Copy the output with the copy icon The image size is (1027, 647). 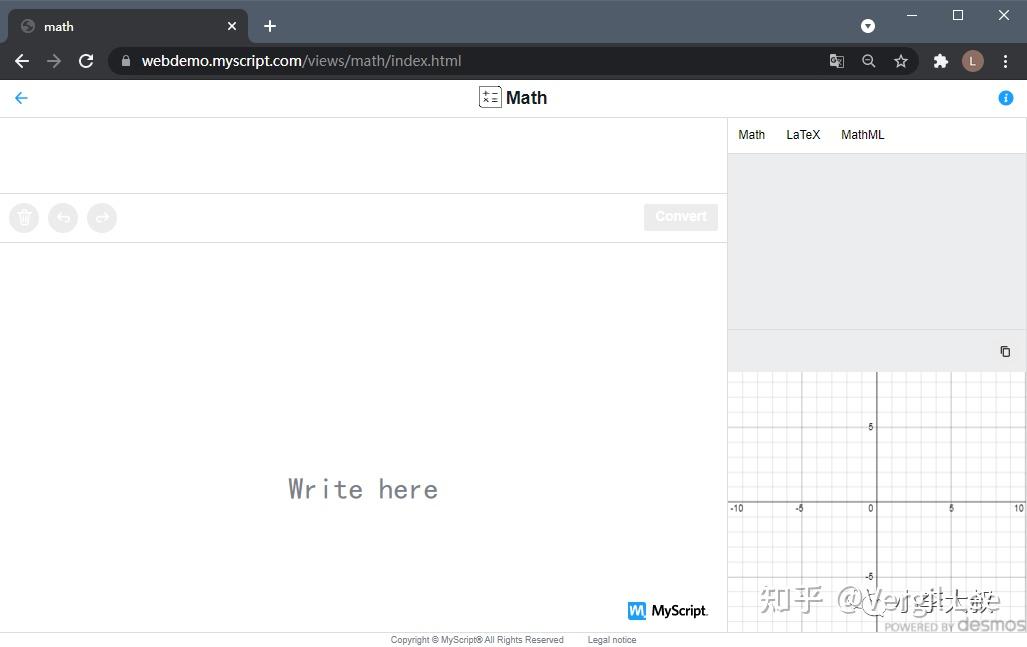(1004, 351)
